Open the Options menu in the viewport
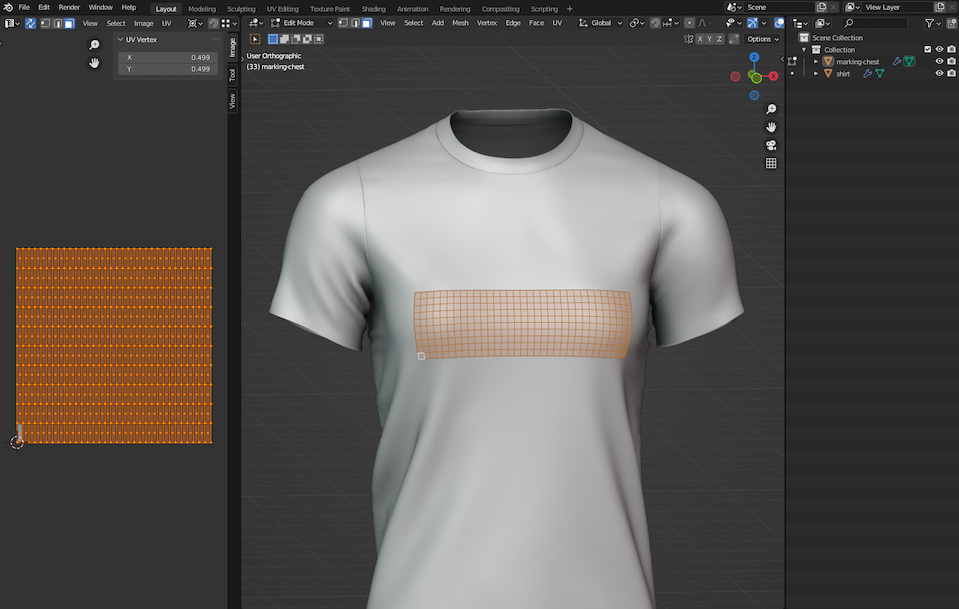Image resolution: width=959 pixels, height=609 pixels. pyautogui.click(x=761, y=39)
